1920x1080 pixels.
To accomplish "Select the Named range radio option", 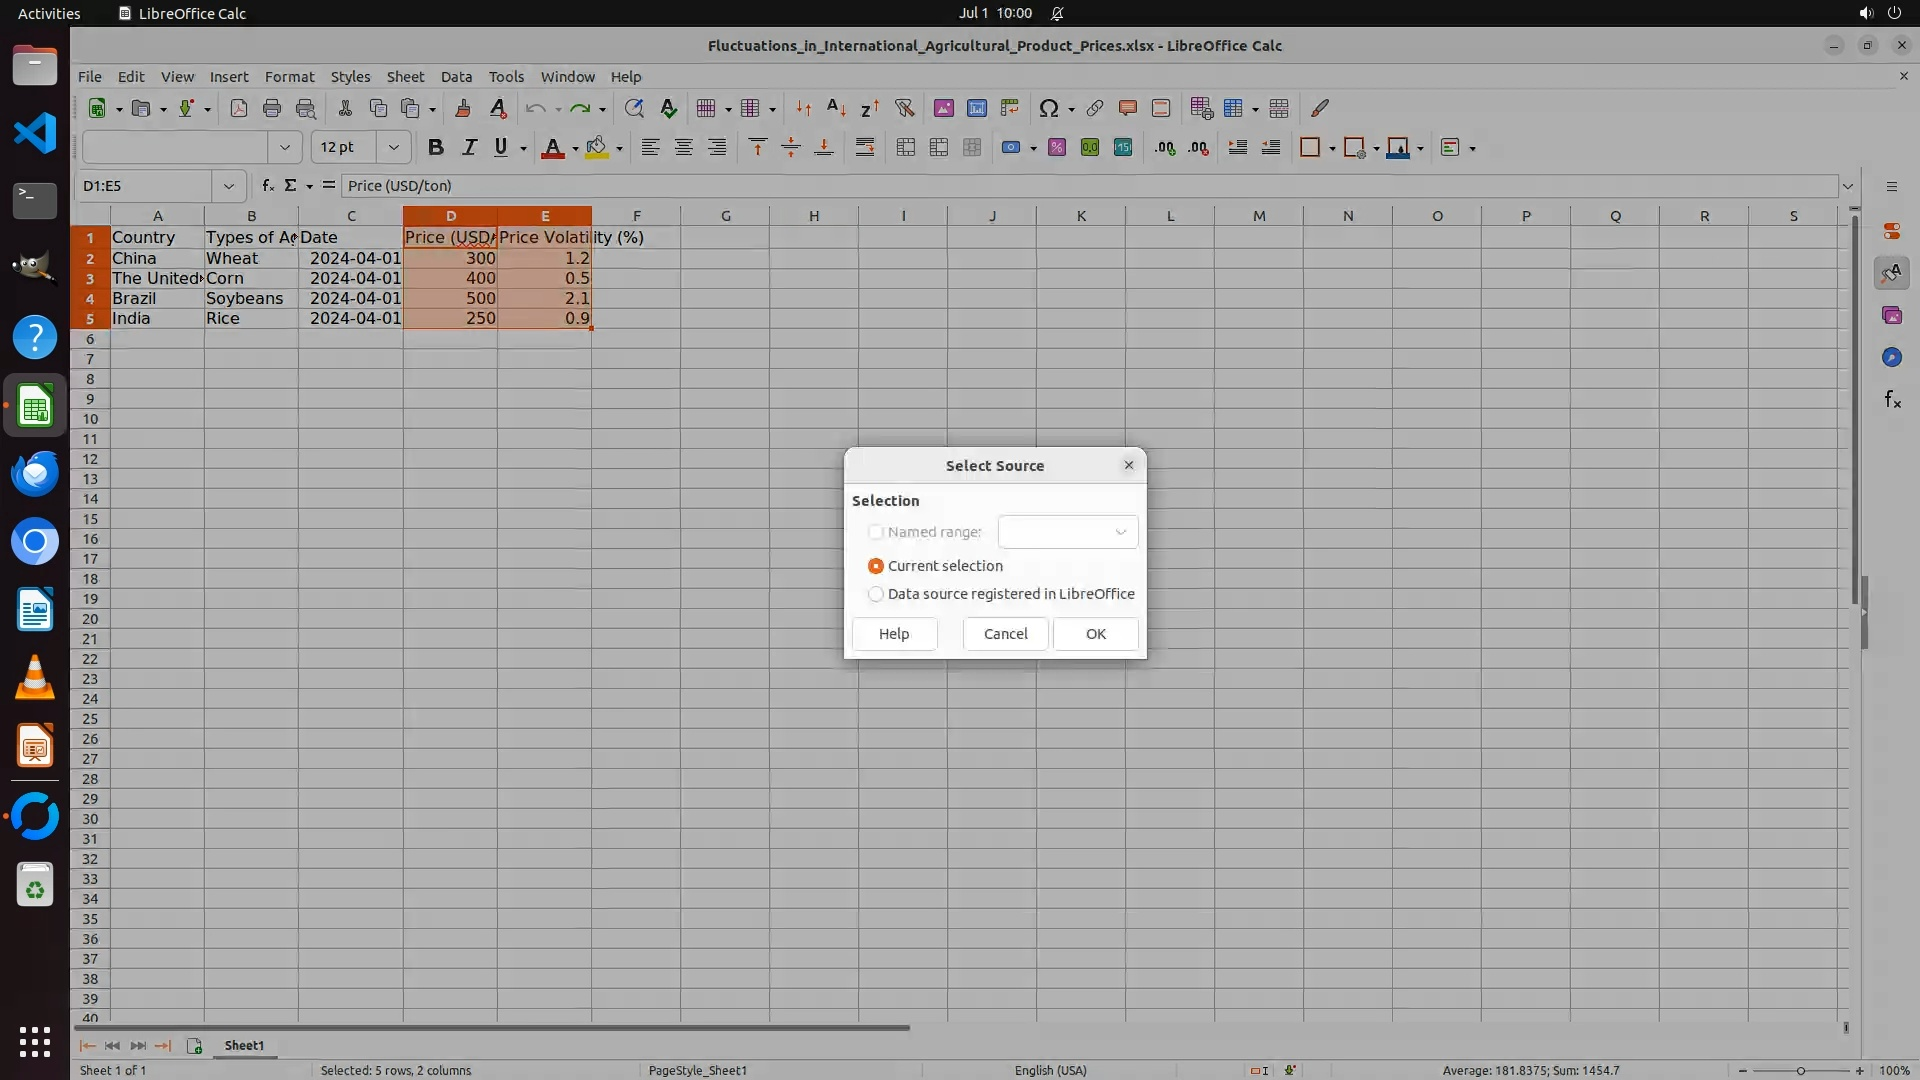I will tap(876, 532).
